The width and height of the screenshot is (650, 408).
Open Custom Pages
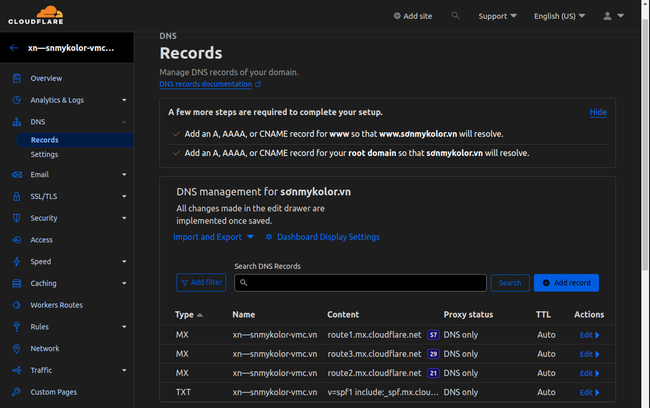pyautogui.click(x=53, y=392)
